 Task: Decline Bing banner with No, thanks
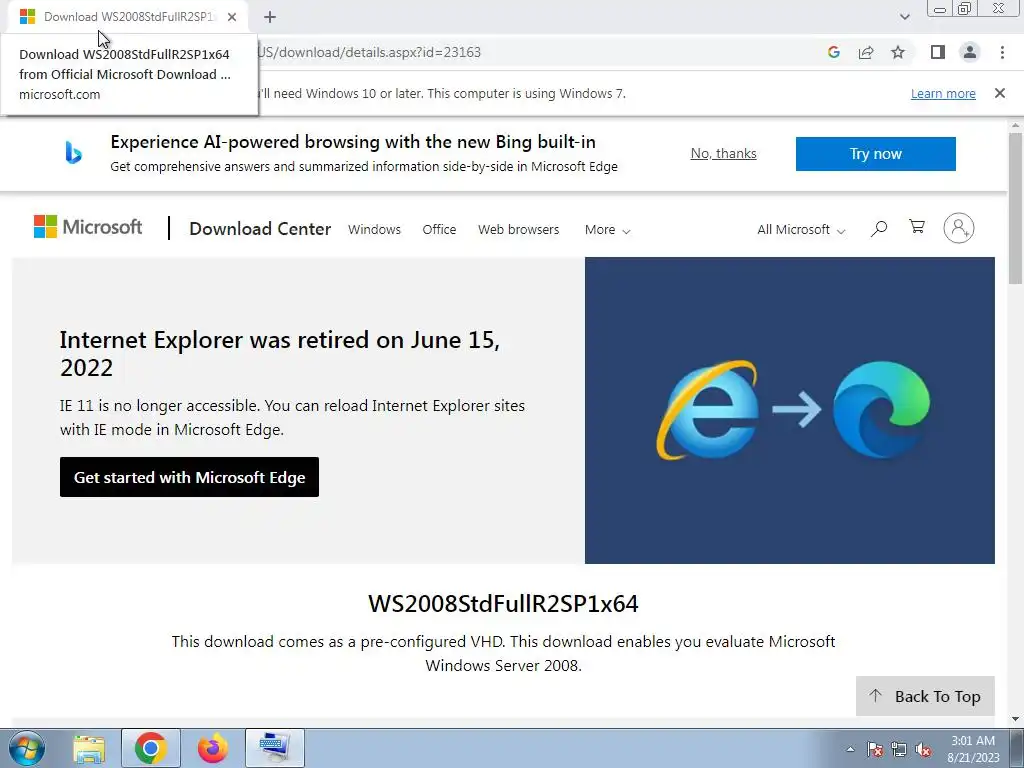724,153
